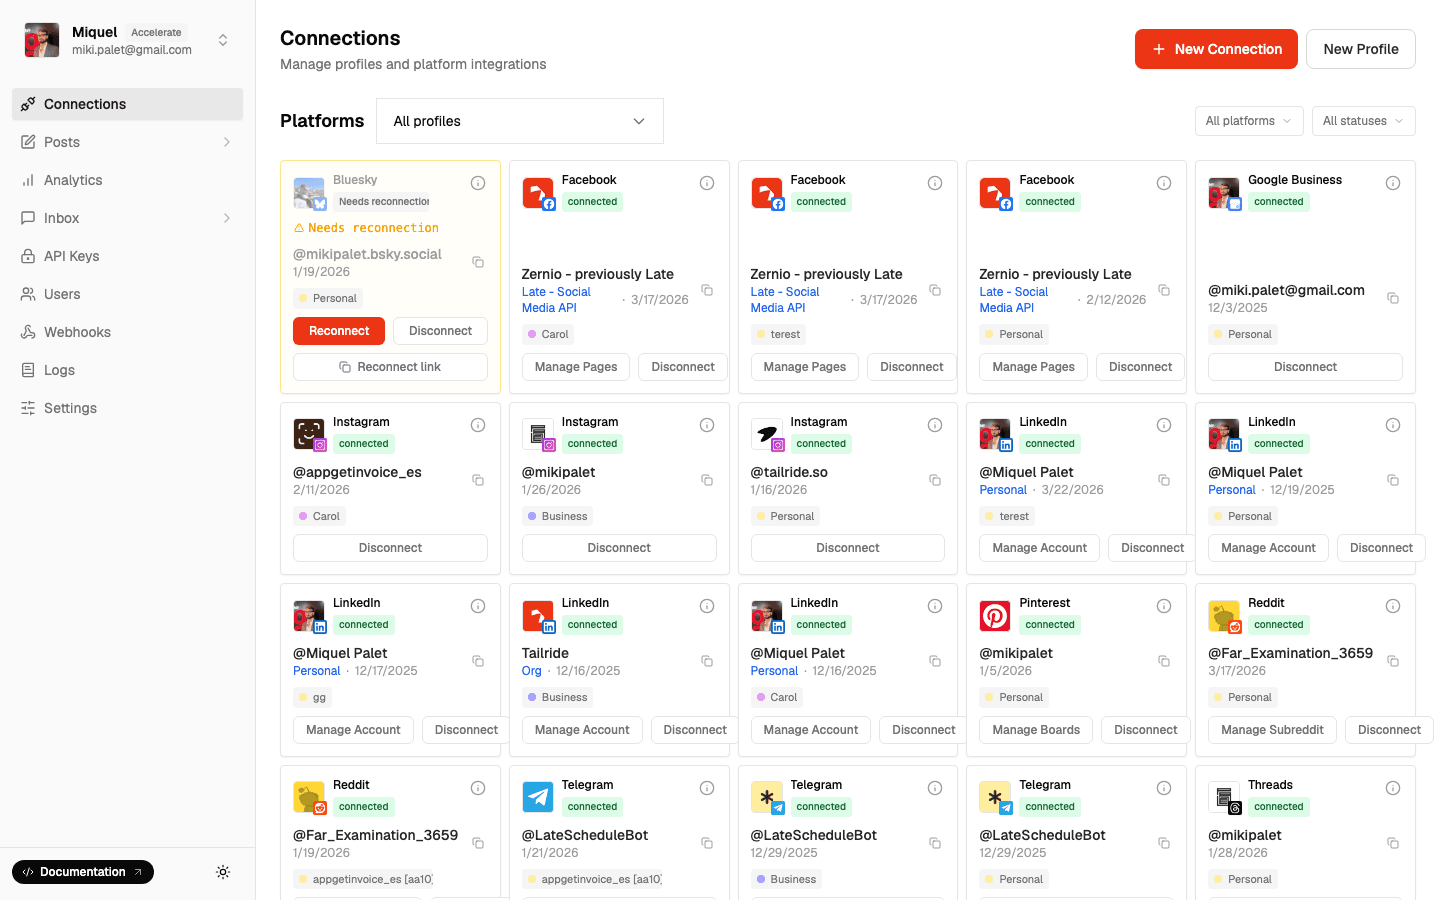Open the All platforms filter dropdown

[x=1248, y=120]
